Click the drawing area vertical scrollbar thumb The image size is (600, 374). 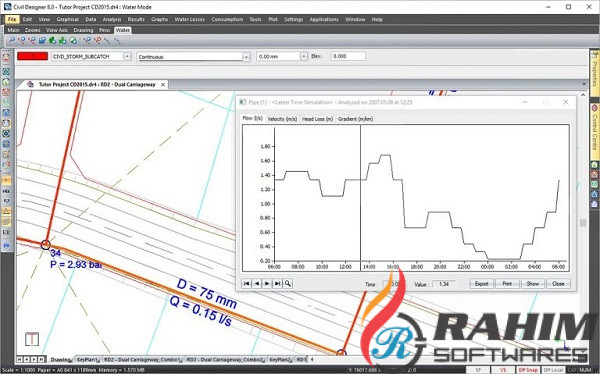click(x=583, y=223)
